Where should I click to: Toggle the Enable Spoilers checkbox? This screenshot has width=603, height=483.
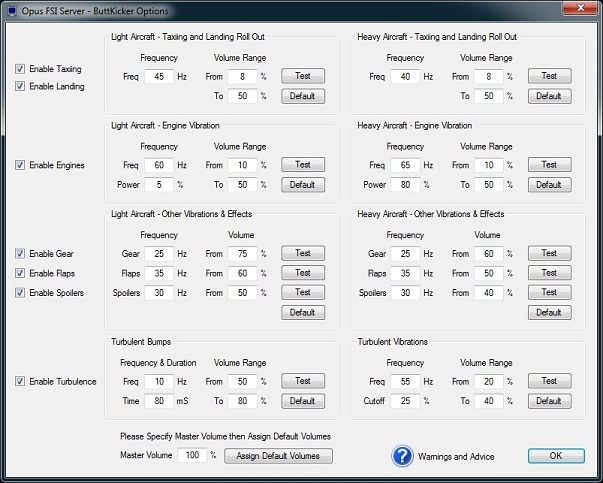(x=20, y=293)
